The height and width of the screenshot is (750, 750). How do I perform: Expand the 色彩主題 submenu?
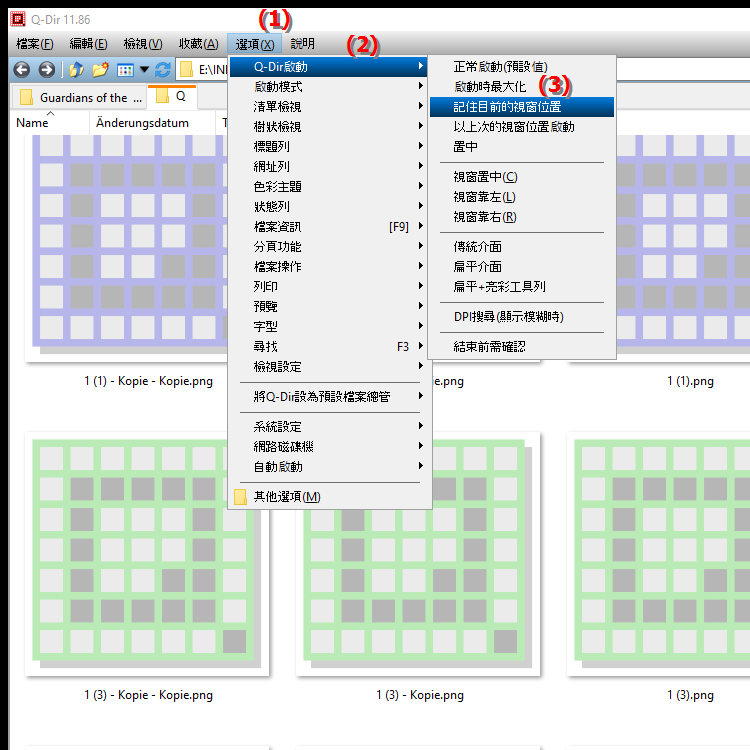329,187
